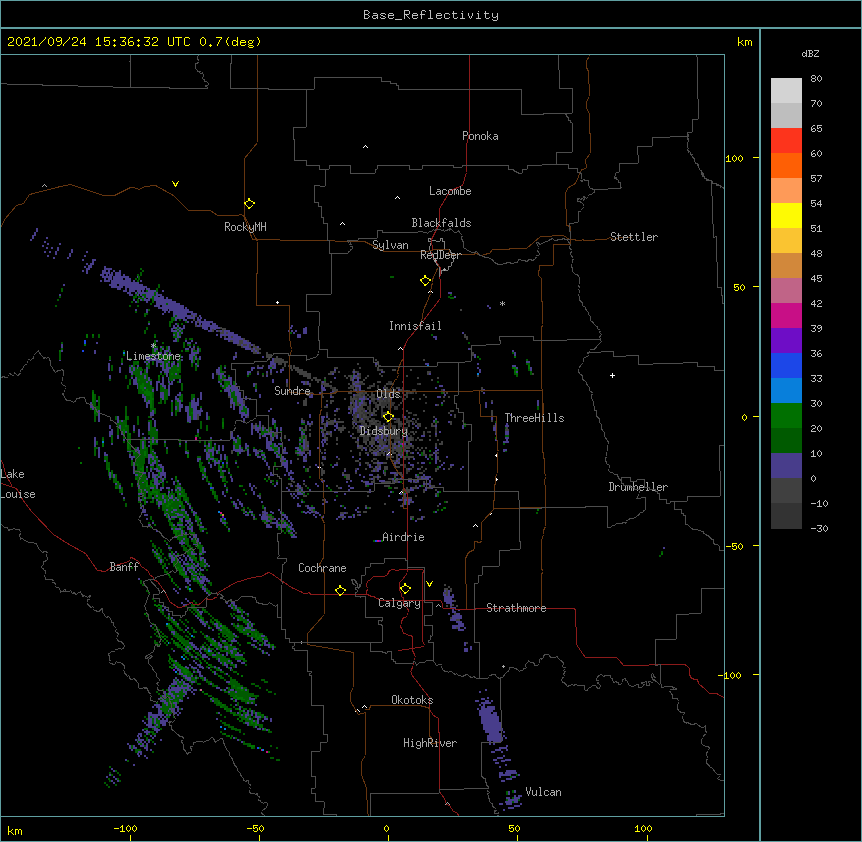Select the bright green 30–20 dBZ swatch
This screenshot has height=842, width=862.
click(x=786, y=416)
